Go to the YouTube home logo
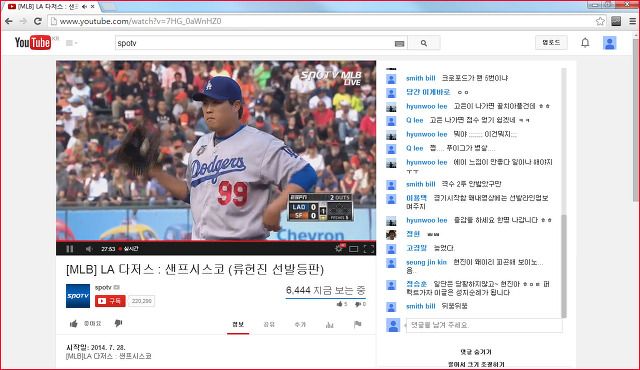Viewport: 640px width, 370px height. pos(33,42)
